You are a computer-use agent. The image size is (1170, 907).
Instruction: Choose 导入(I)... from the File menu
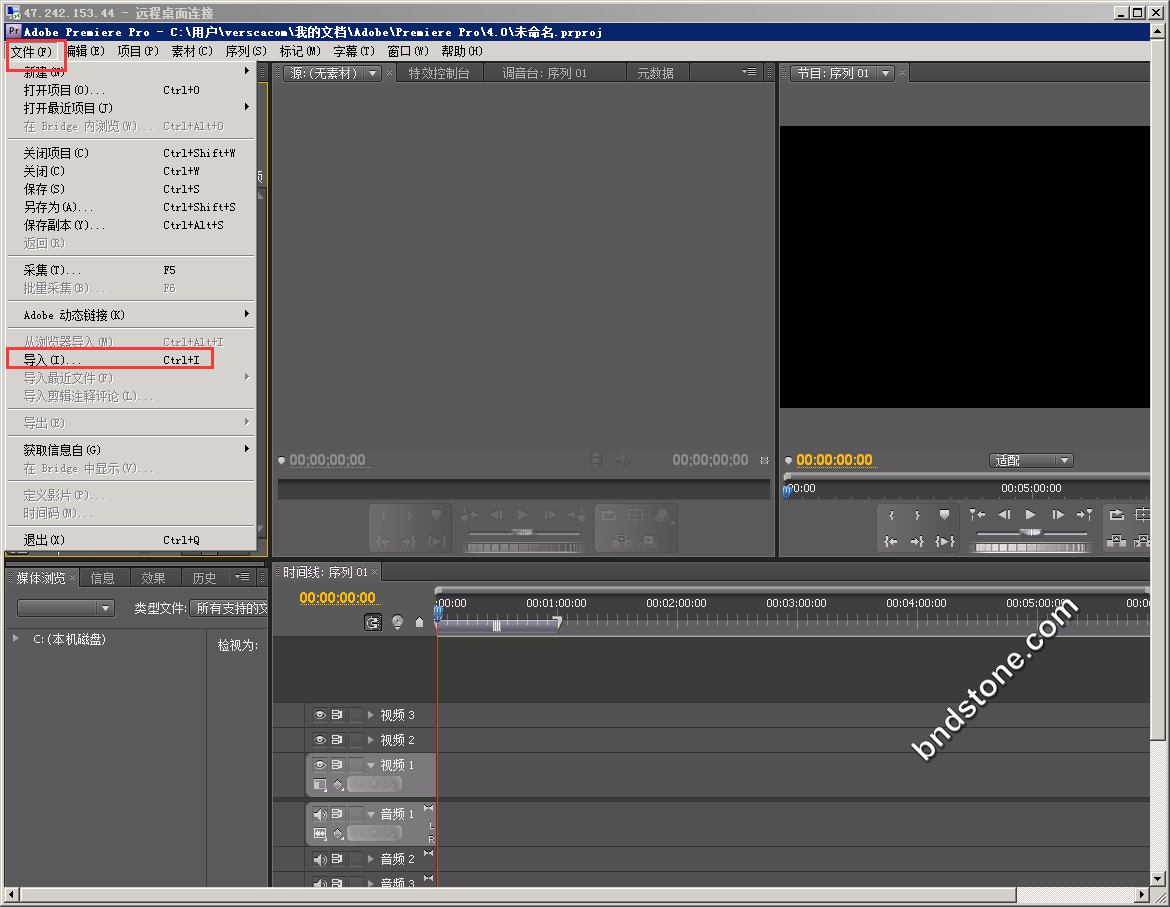pyautogui.click(x=53, y=360)
